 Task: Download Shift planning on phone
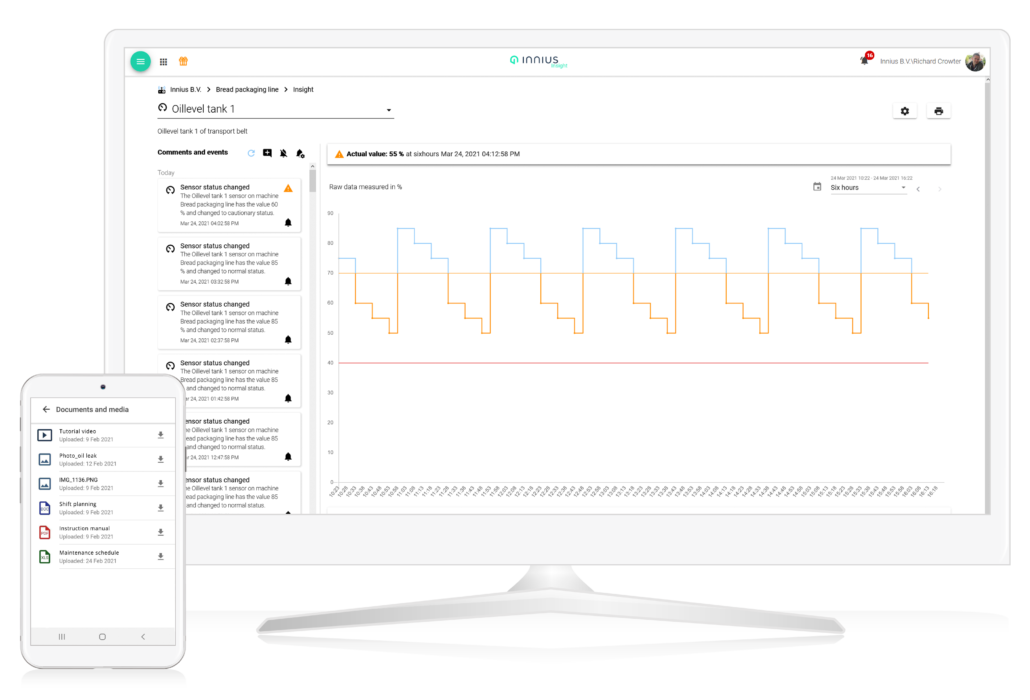160,508
